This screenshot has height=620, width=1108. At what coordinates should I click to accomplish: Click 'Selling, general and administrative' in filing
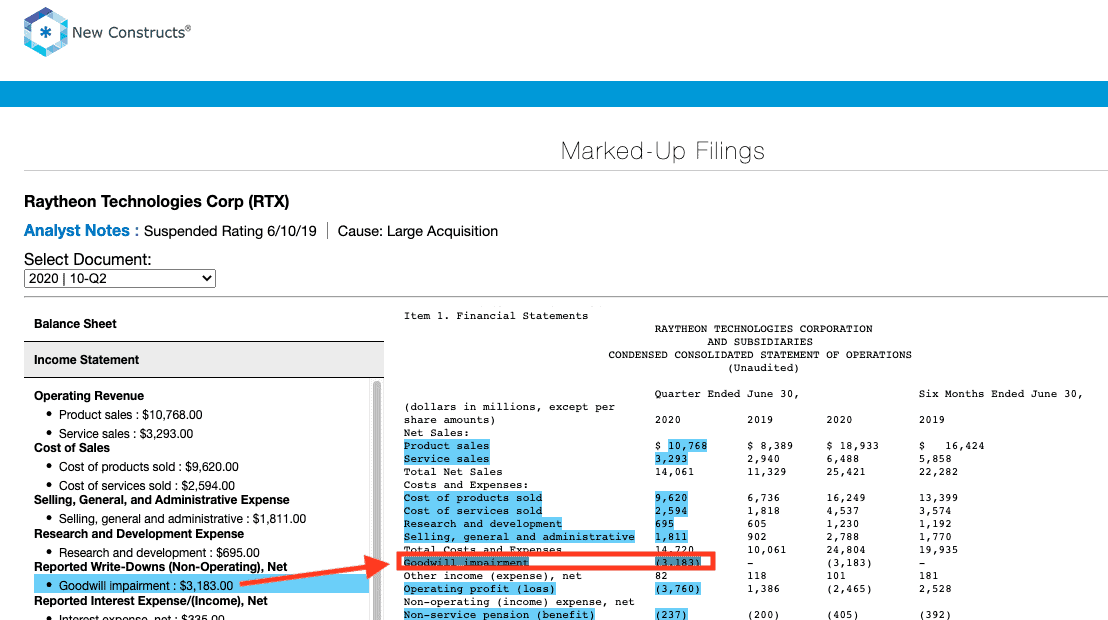519,537
